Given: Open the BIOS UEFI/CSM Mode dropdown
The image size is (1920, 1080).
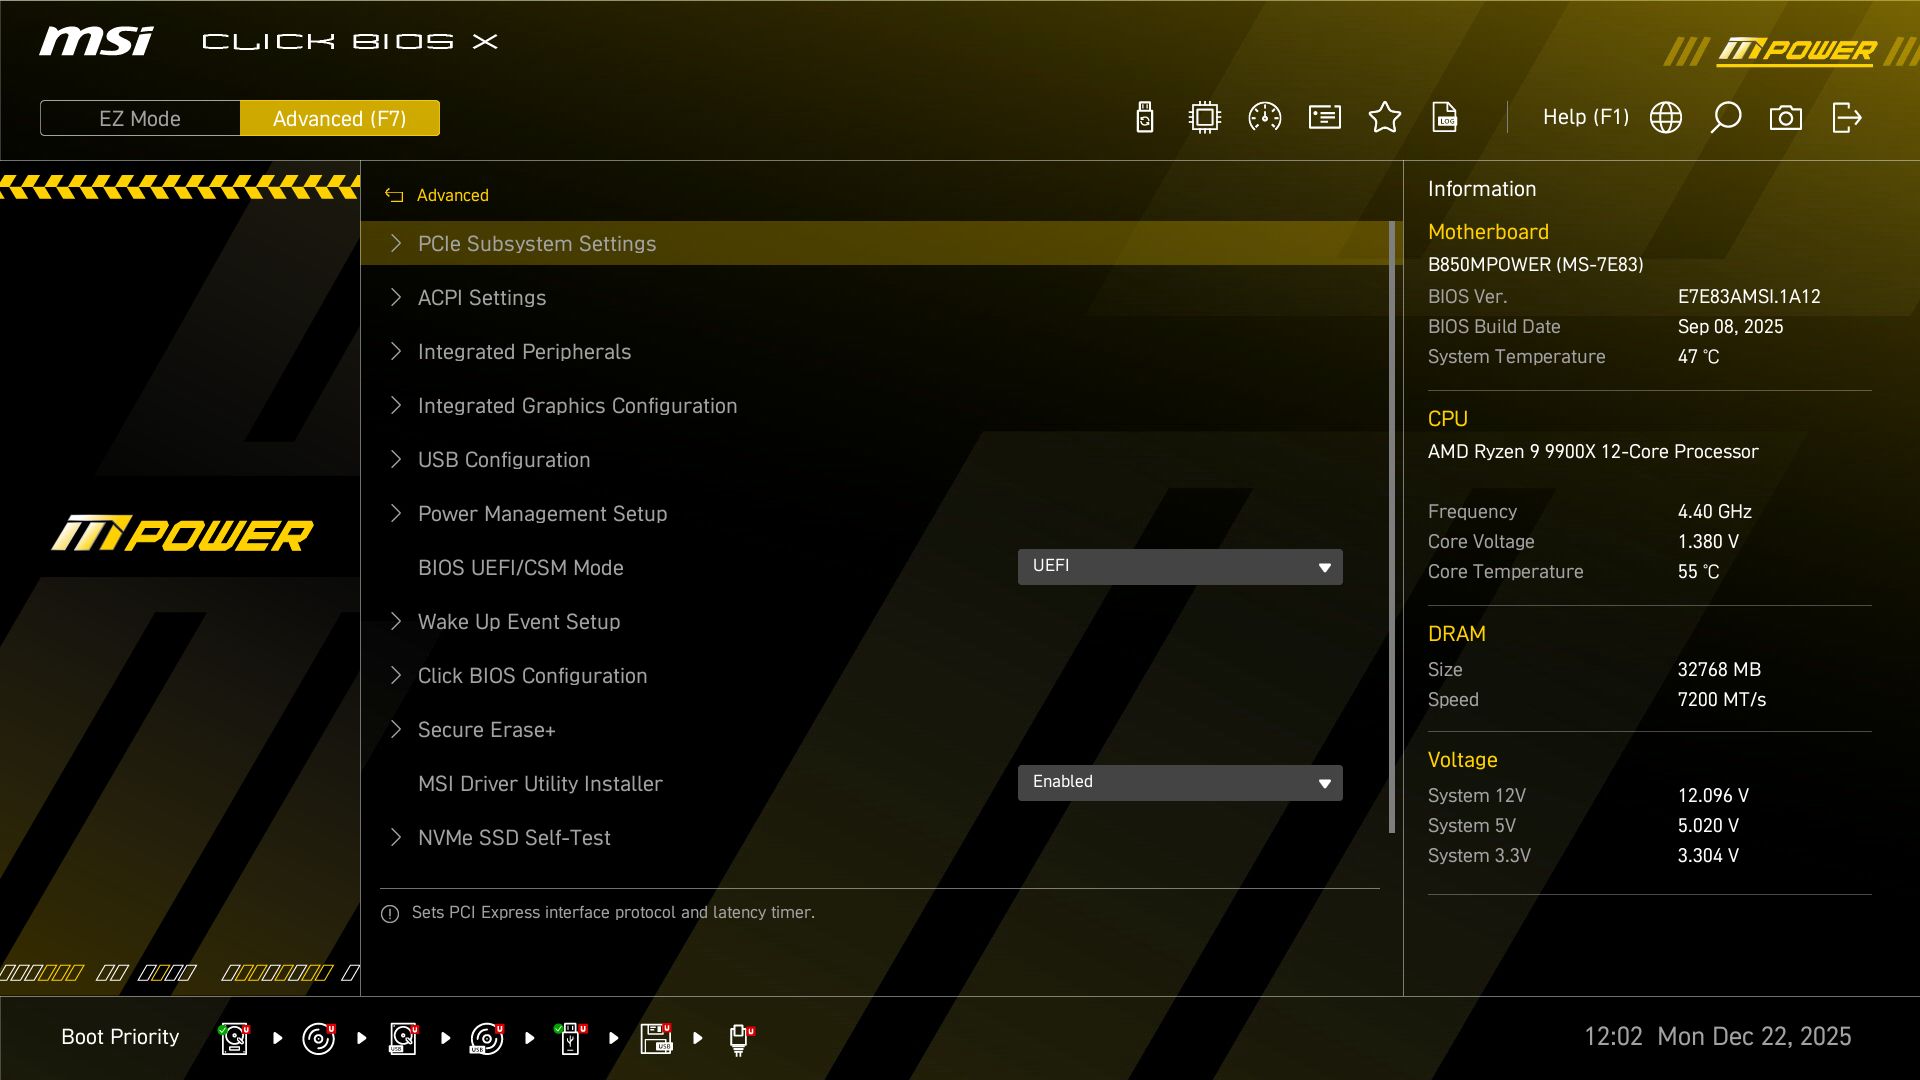Looking at the screenshot, I should [x=1180, y=566].
